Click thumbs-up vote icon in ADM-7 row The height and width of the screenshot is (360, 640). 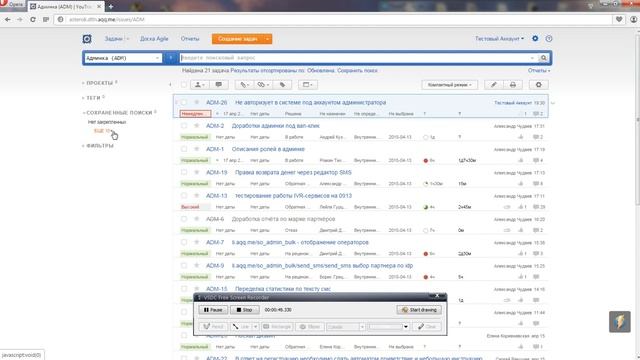coord(521,253)
